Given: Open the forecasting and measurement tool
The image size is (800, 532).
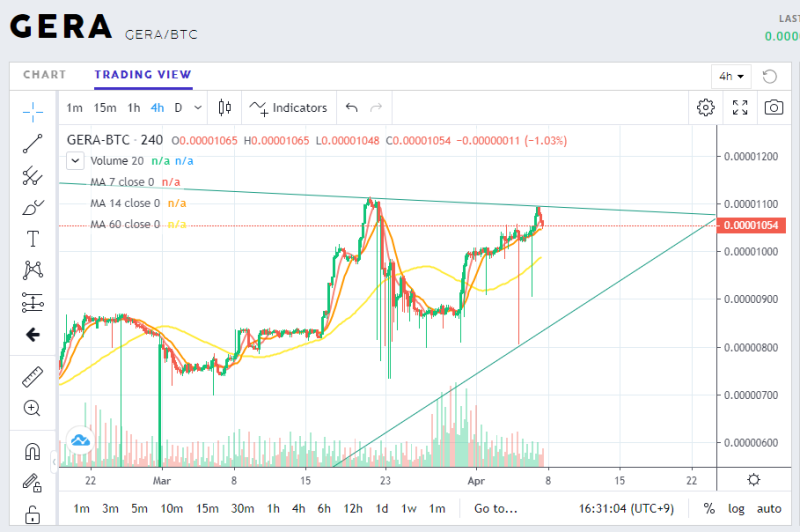Looking at the screenshot, I should (x=33, y=302).
